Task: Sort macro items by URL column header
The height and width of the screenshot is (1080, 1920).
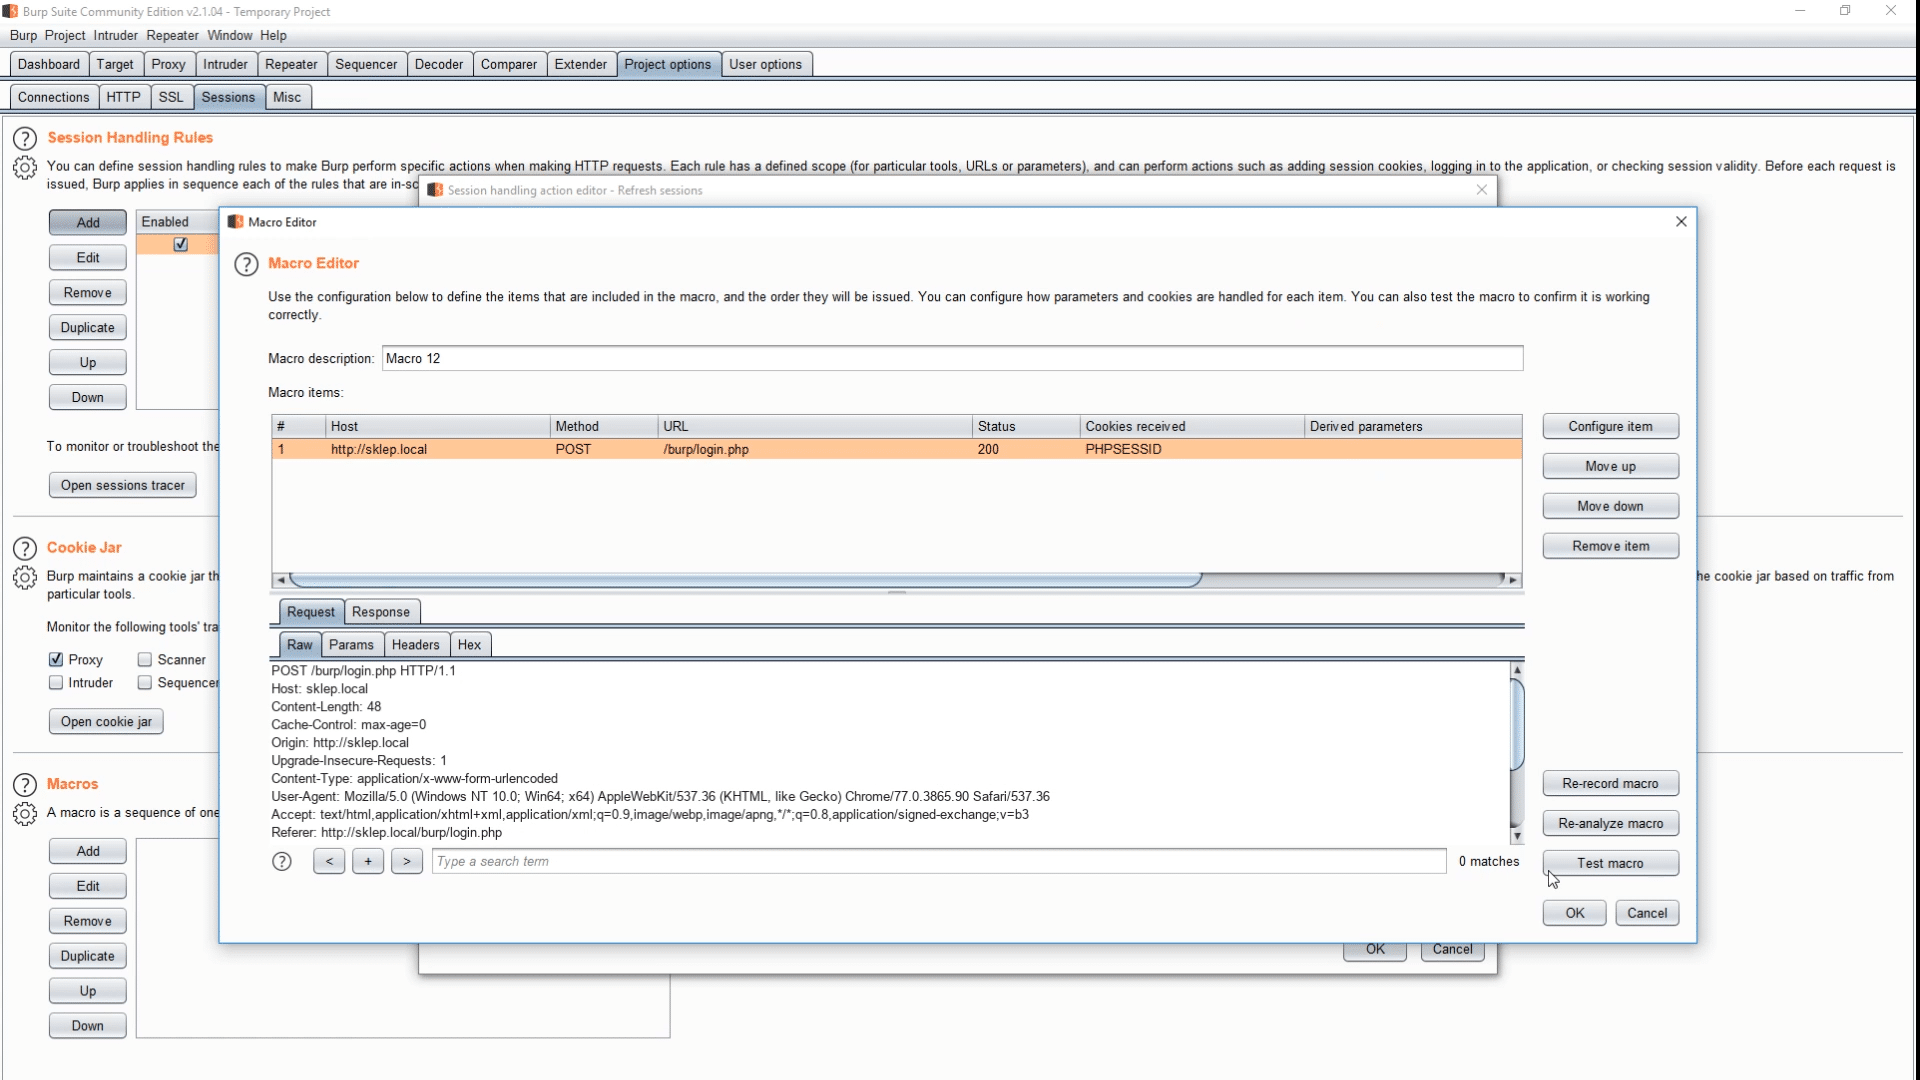Action: point(815,426)
